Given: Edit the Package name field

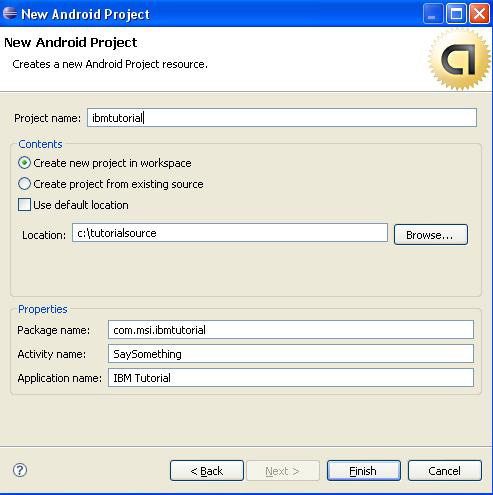Looking at the screenshot, I should coord(291,330).
